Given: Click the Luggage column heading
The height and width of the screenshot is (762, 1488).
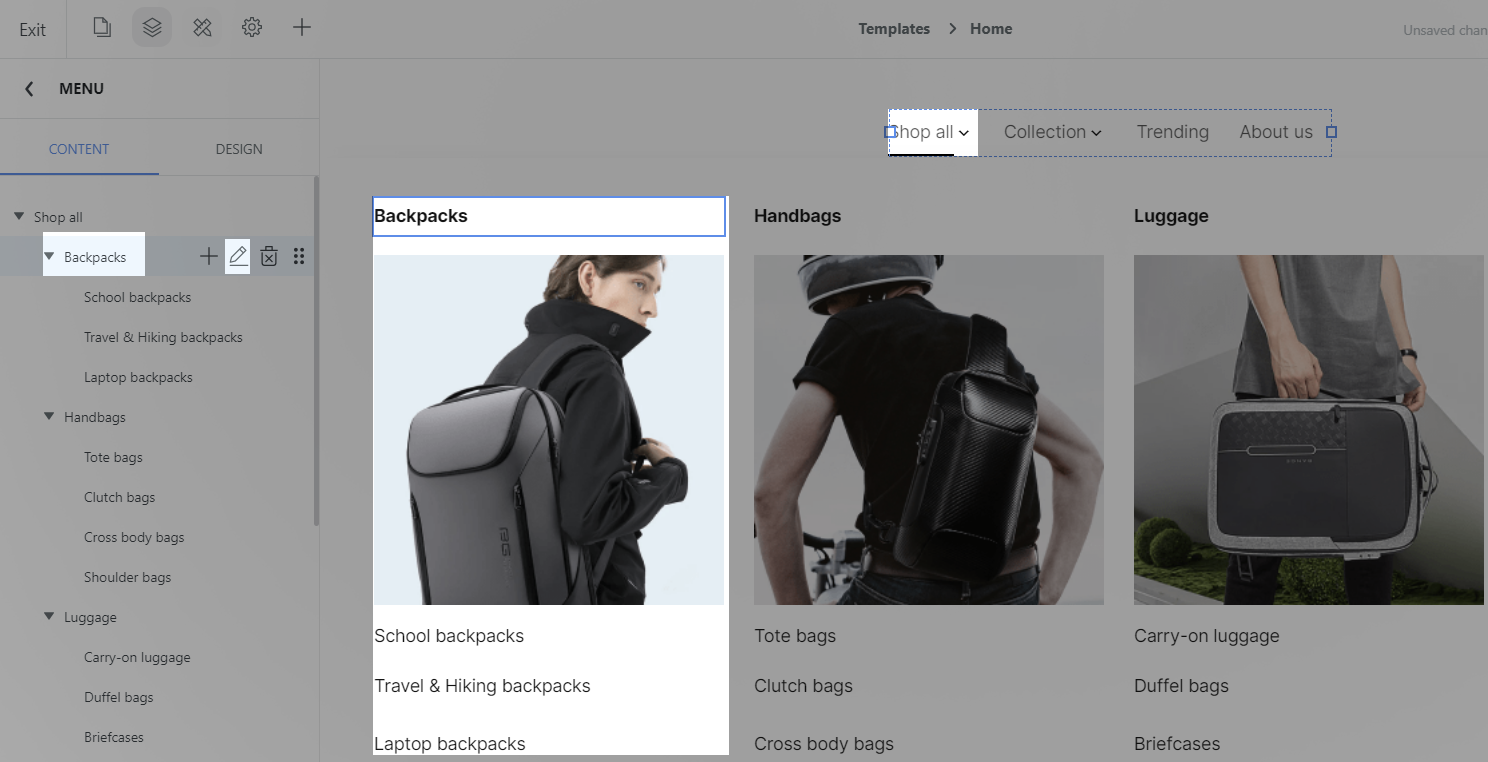Looking at the screenshot, I should point(1171,216).
